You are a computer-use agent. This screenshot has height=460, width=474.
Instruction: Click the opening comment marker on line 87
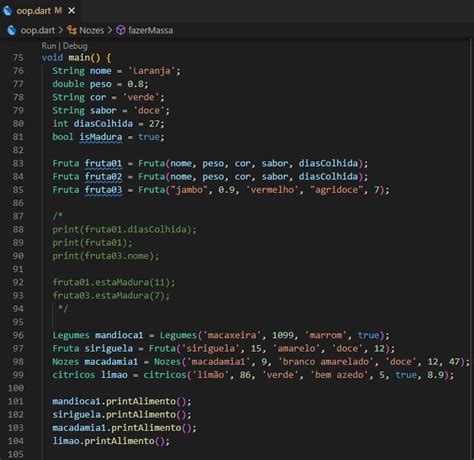[x=57, y=216]
